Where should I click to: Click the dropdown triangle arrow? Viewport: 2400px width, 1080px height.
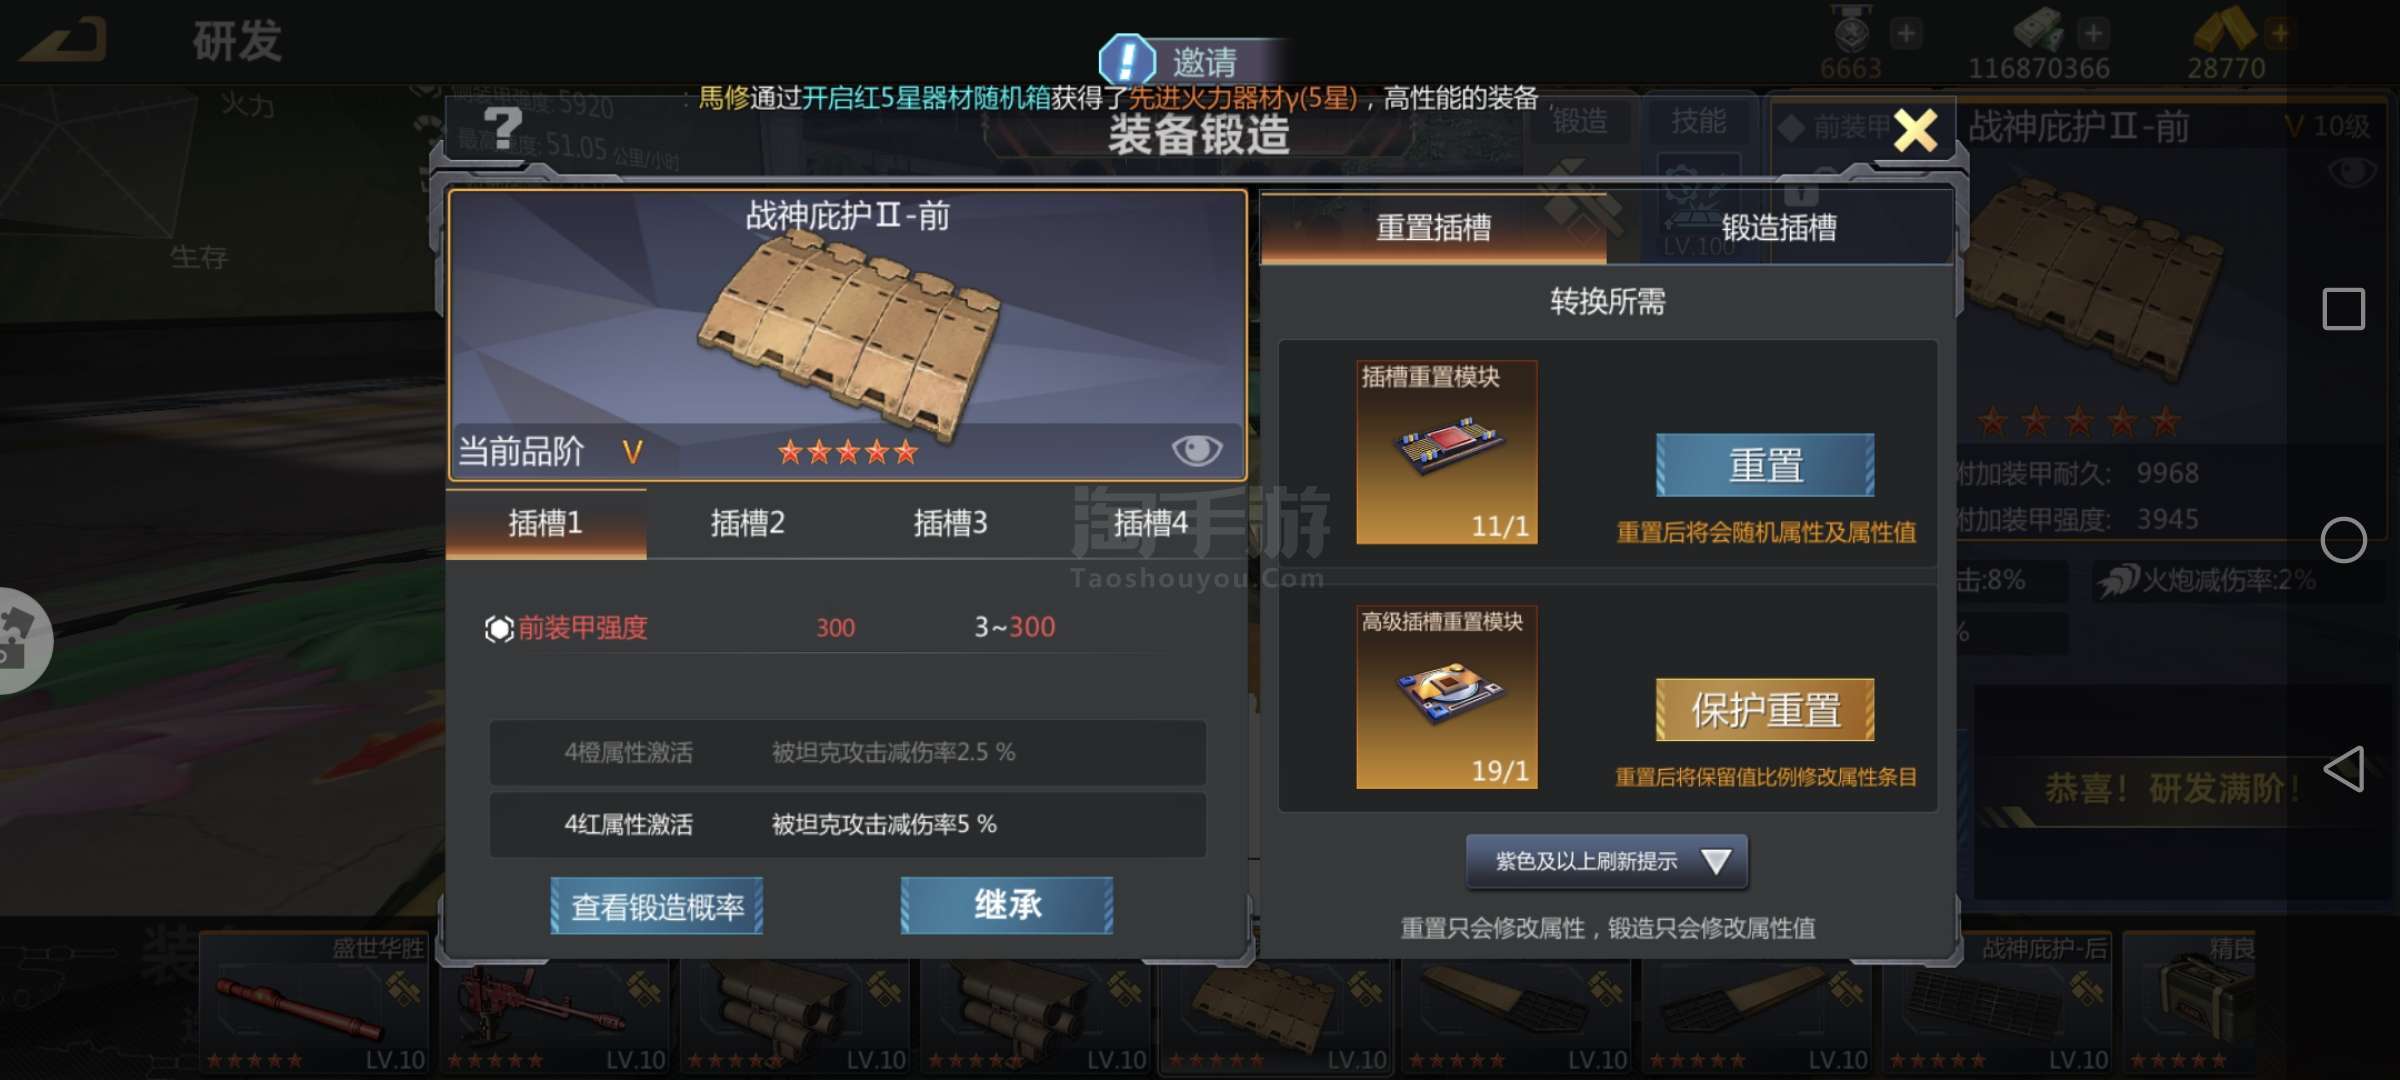(1716, 861)
